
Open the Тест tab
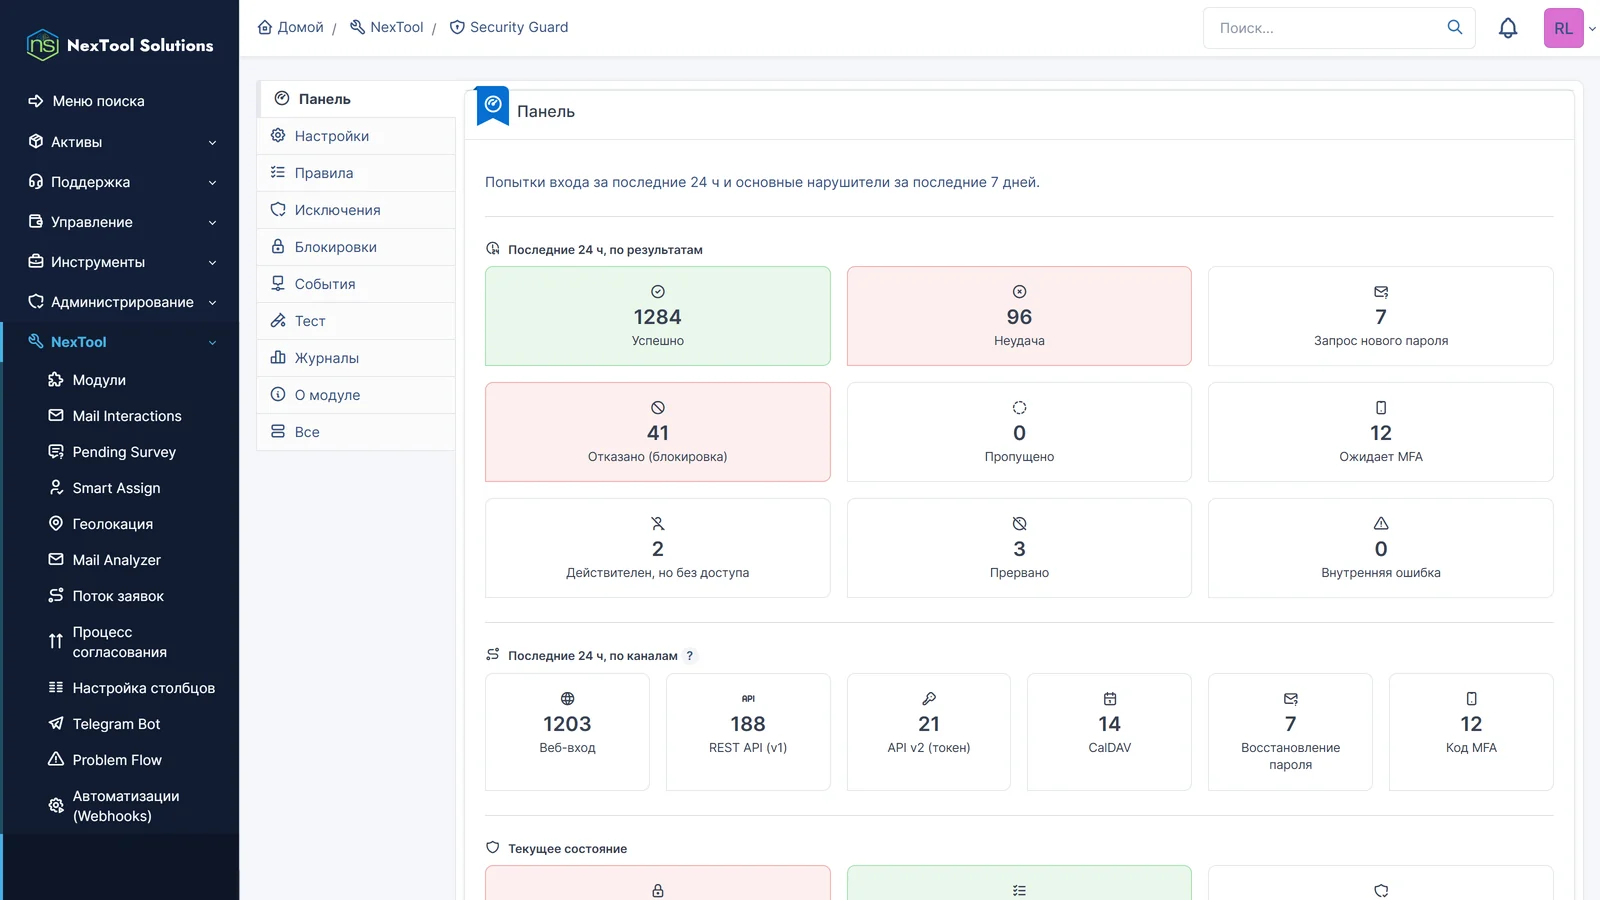[356, 321]
